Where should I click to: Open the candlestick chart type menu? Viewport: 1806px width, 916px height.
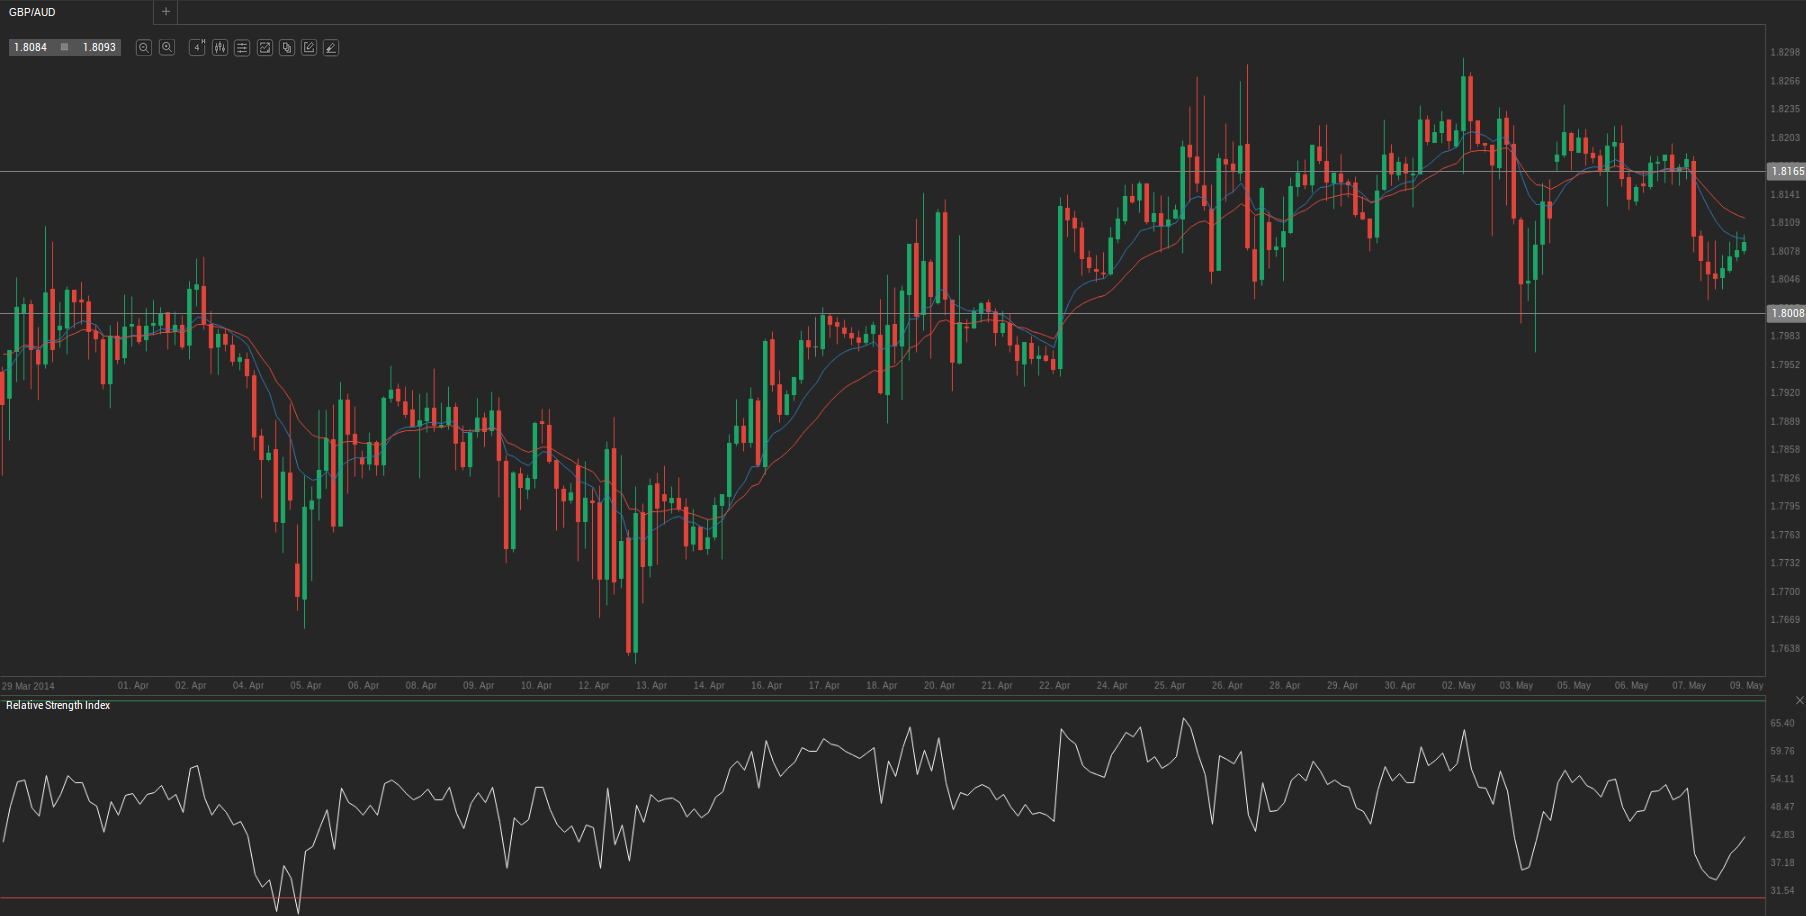(x=220, y=48)
